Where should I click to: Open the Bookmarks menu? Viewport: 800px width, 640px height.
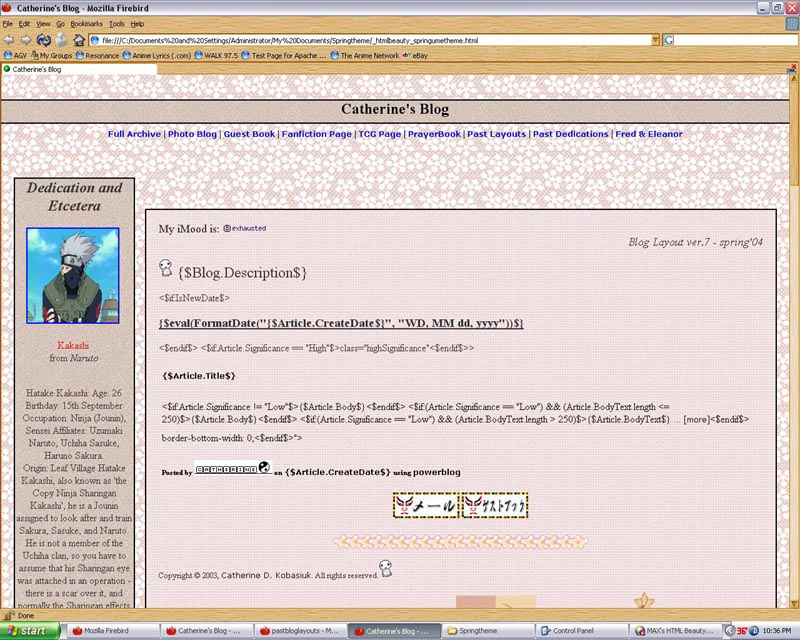86,24
